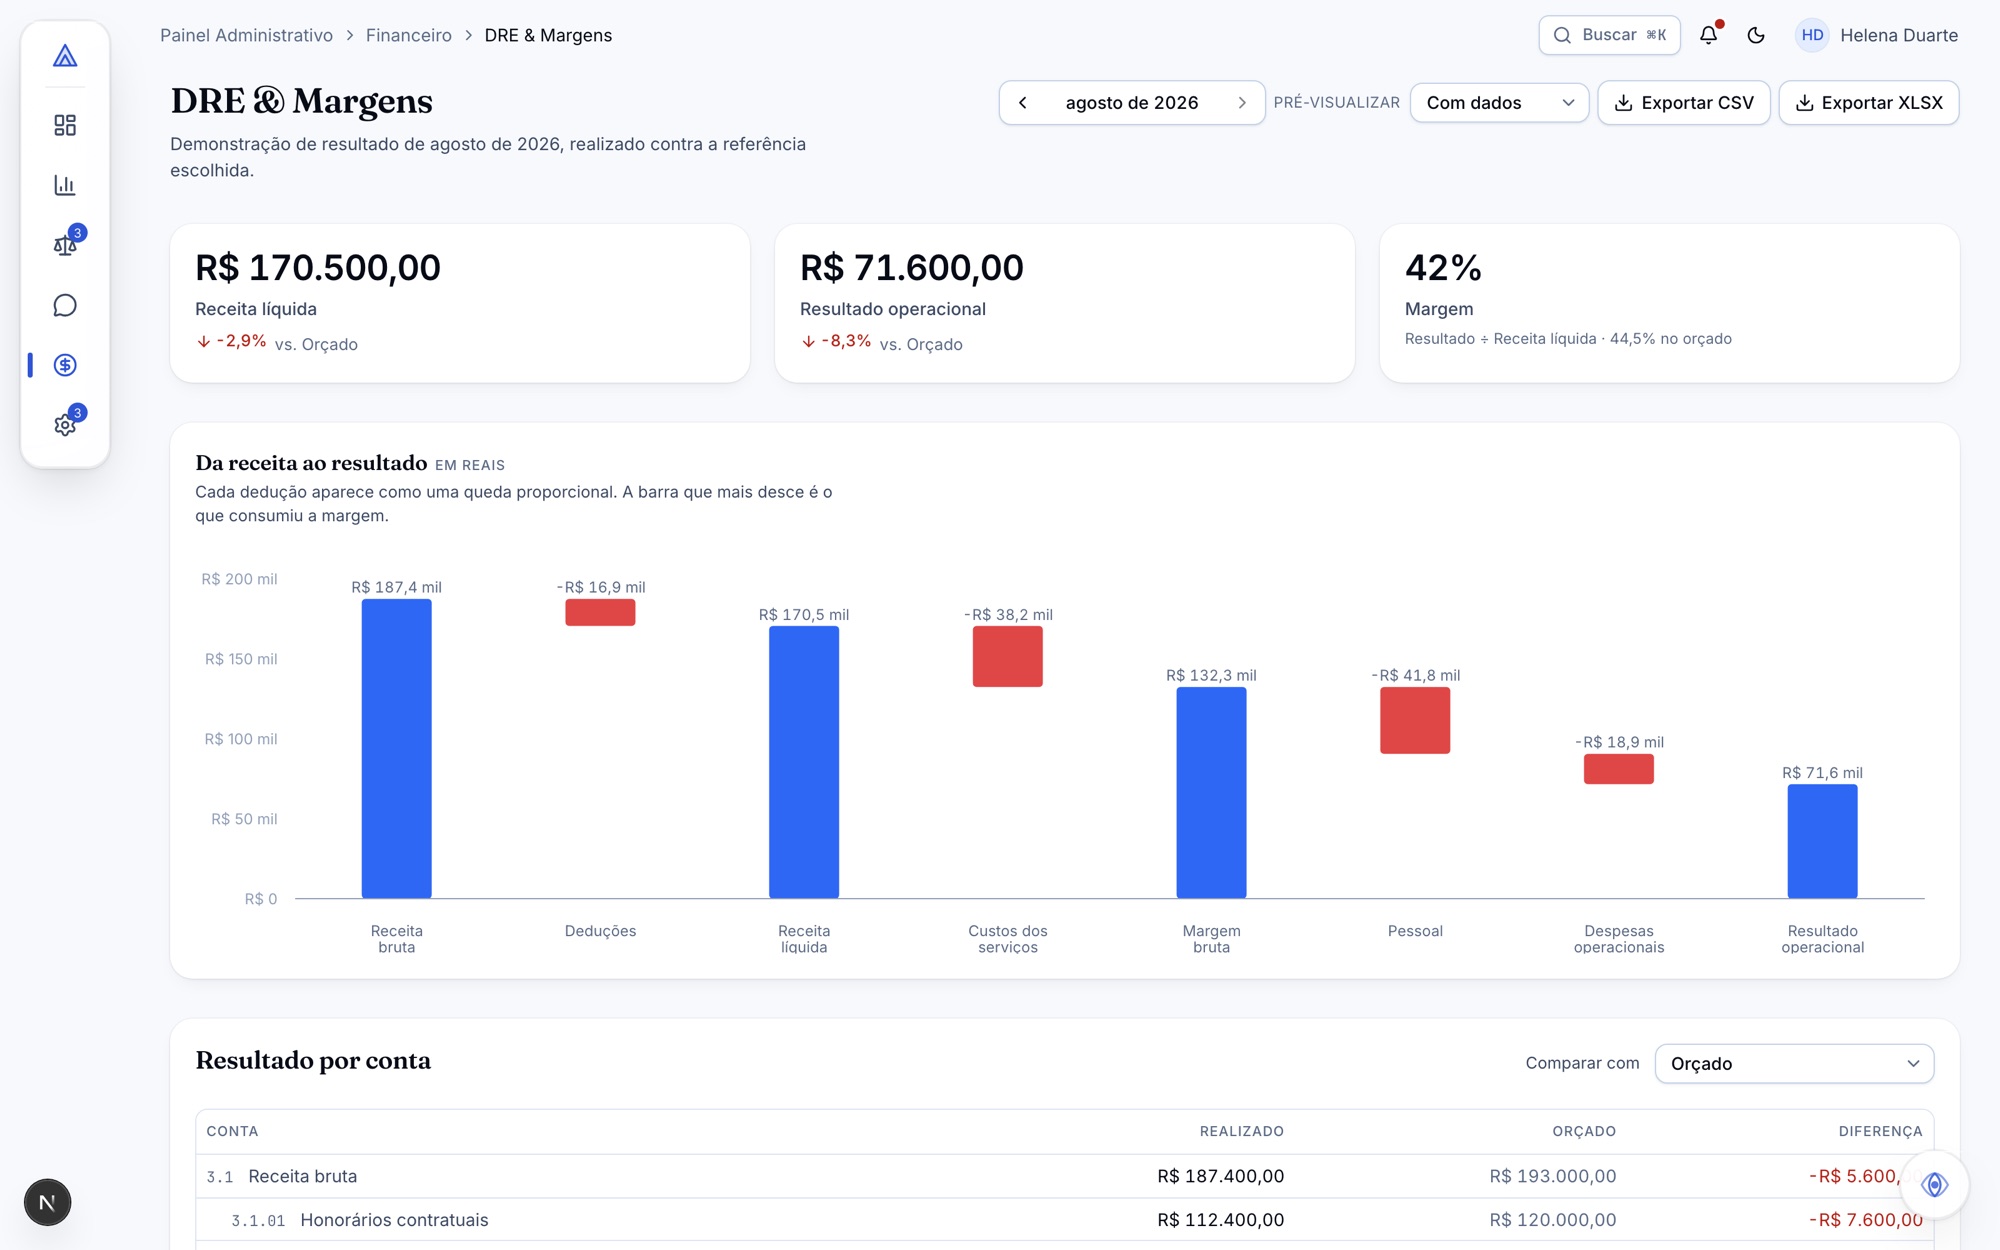This screenshot has width=2000, height=1250.
Task: Click the Pessoal red bar
Action: [x=1415, y=720]
